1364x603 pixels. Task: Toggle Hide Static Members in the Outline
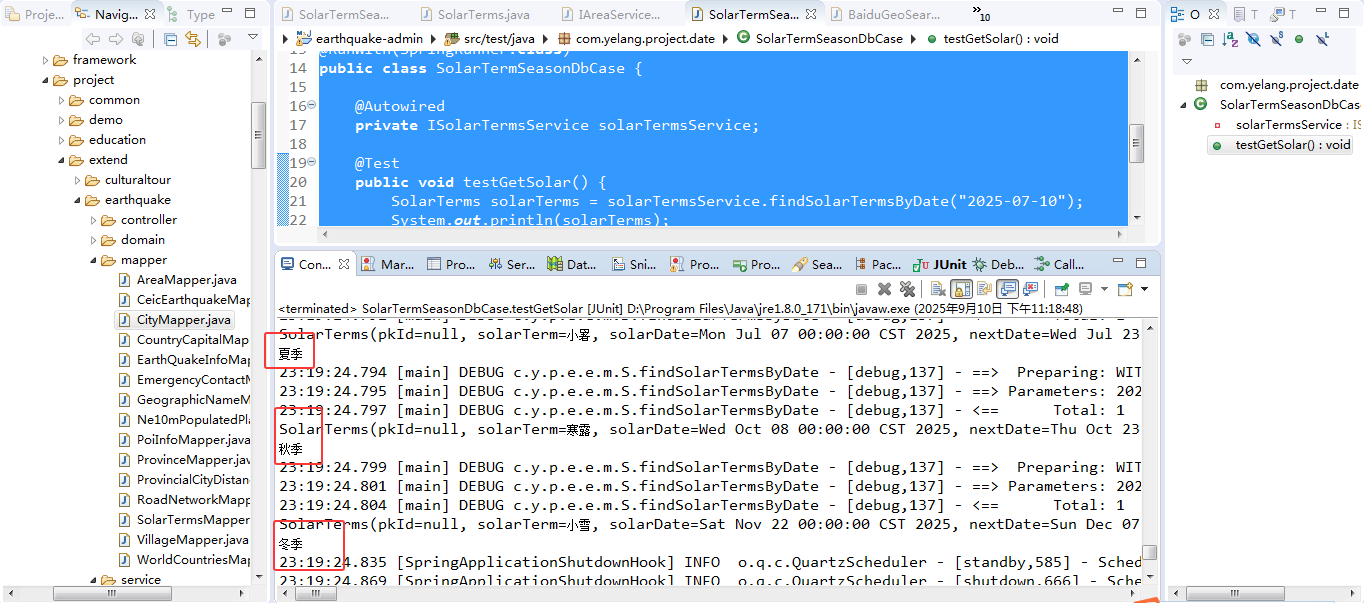coord(1276,39)
